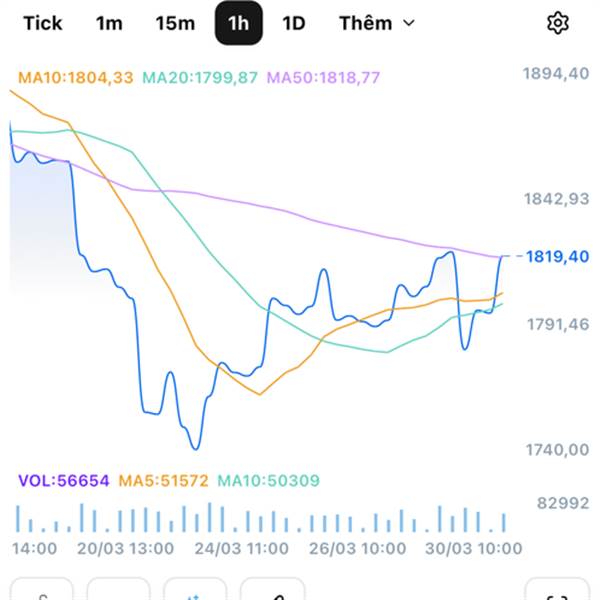Switch to the Tick timeframe
600x600 pixels.
(42, 23)
